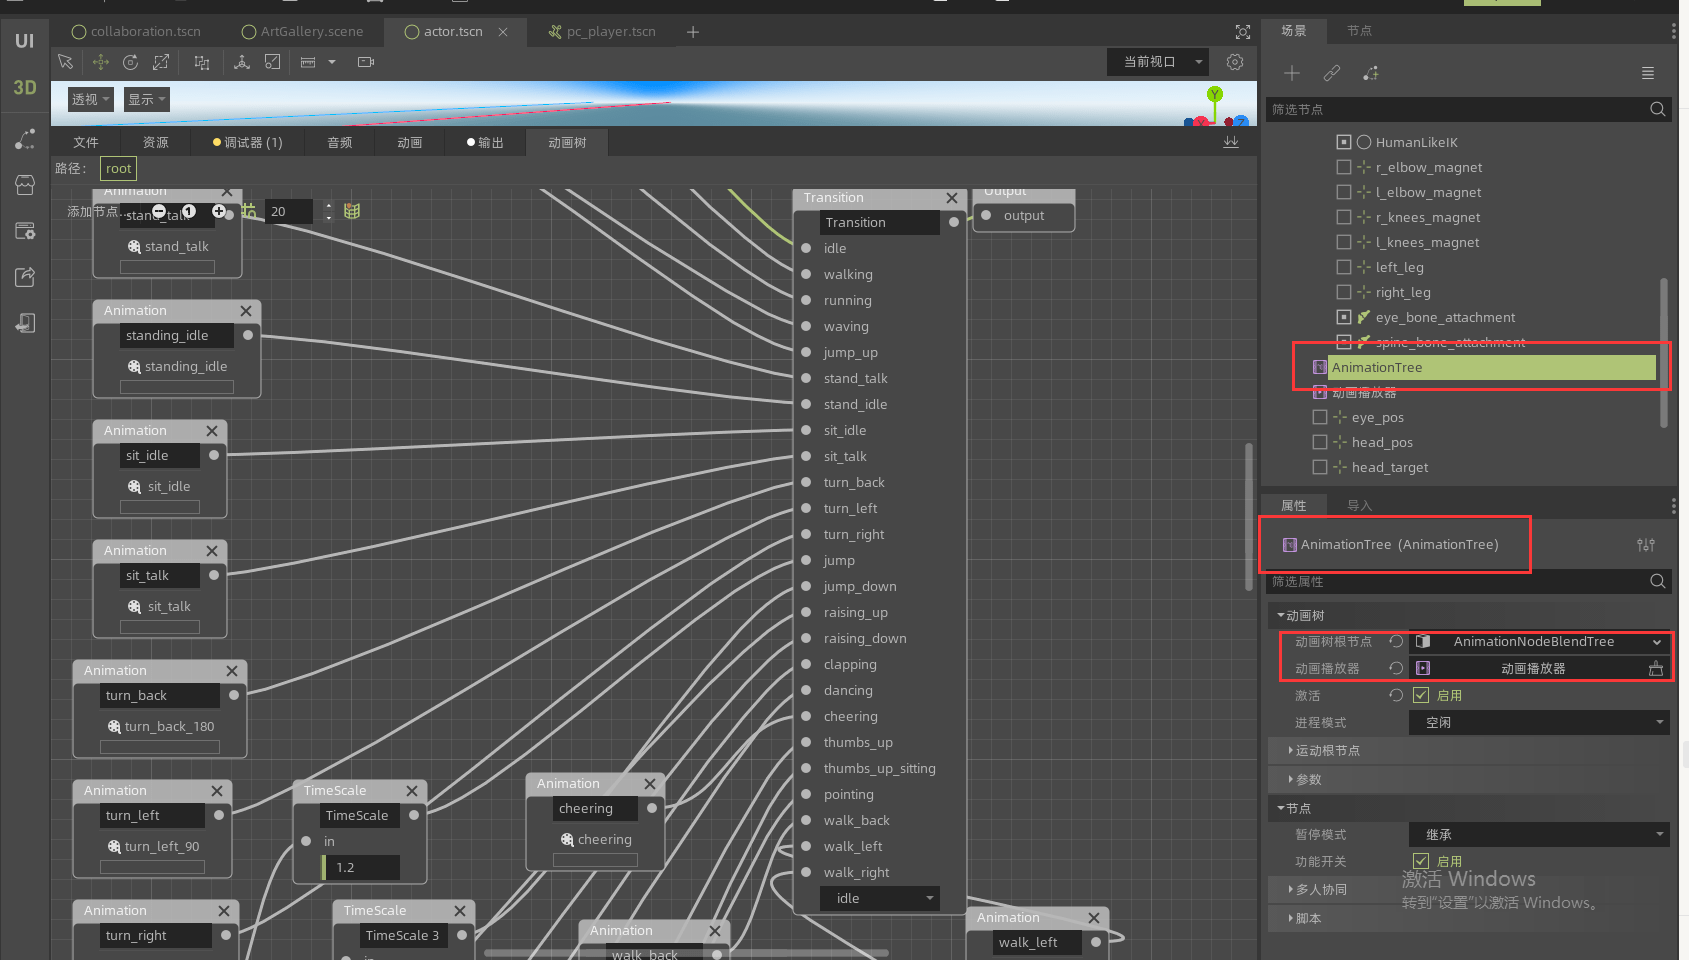Activate the move tool in toolbar
The image size is (1689, 960).
point(101,62)
